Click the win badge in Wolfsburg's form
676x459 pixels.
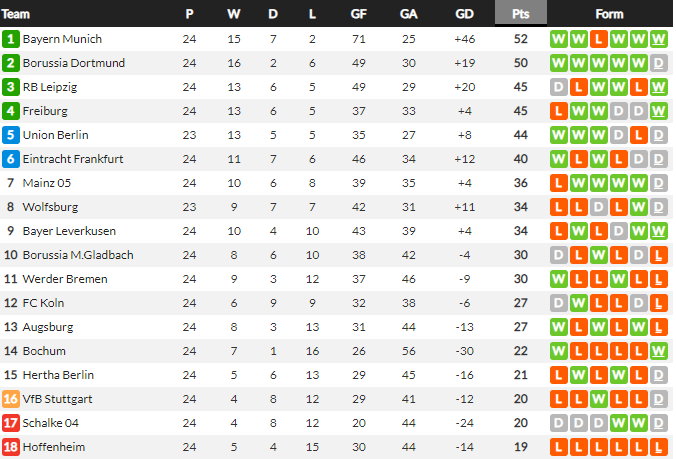tap(638, 207)
